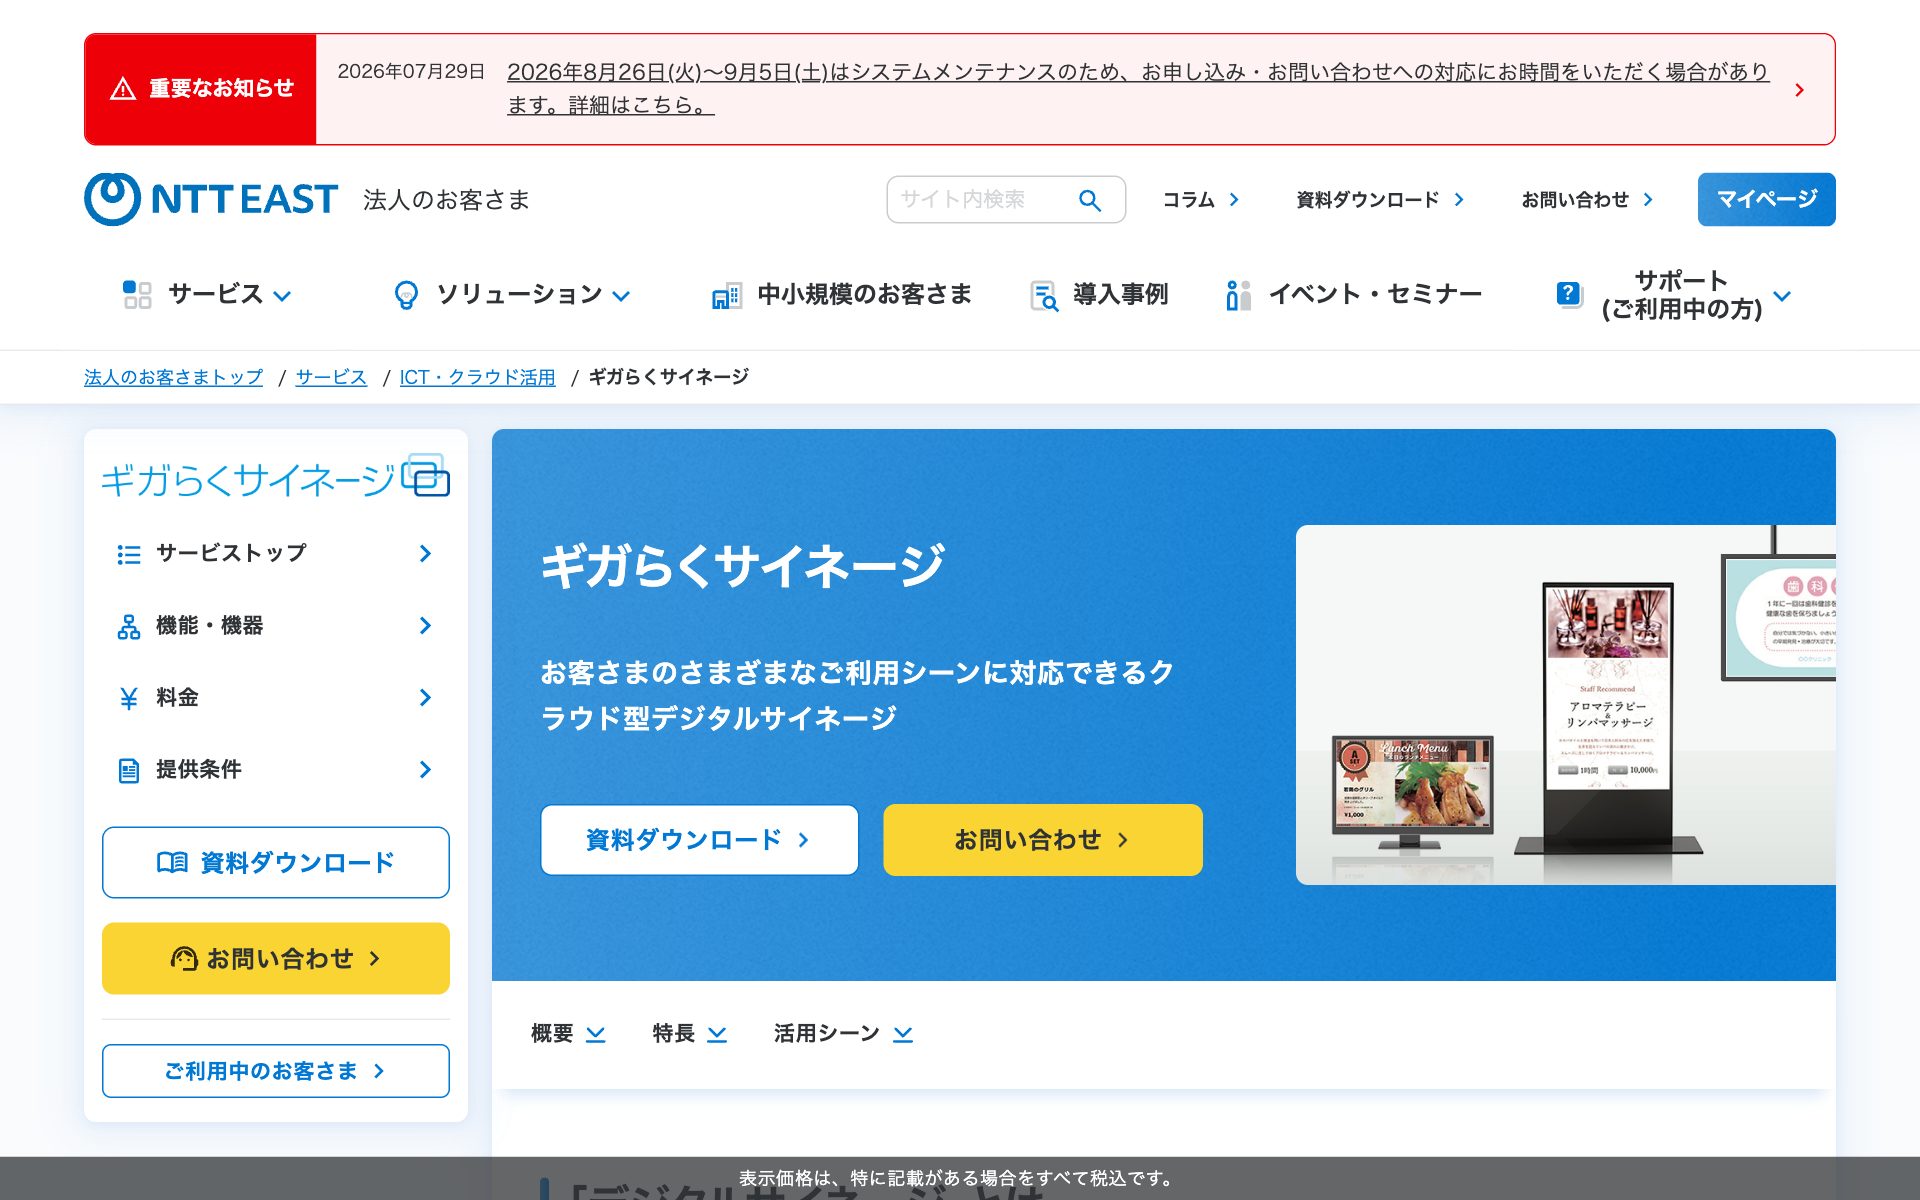Screen dimensions: 1920x1200
Task: Open the コラム header link
Action: [1200, 200]
